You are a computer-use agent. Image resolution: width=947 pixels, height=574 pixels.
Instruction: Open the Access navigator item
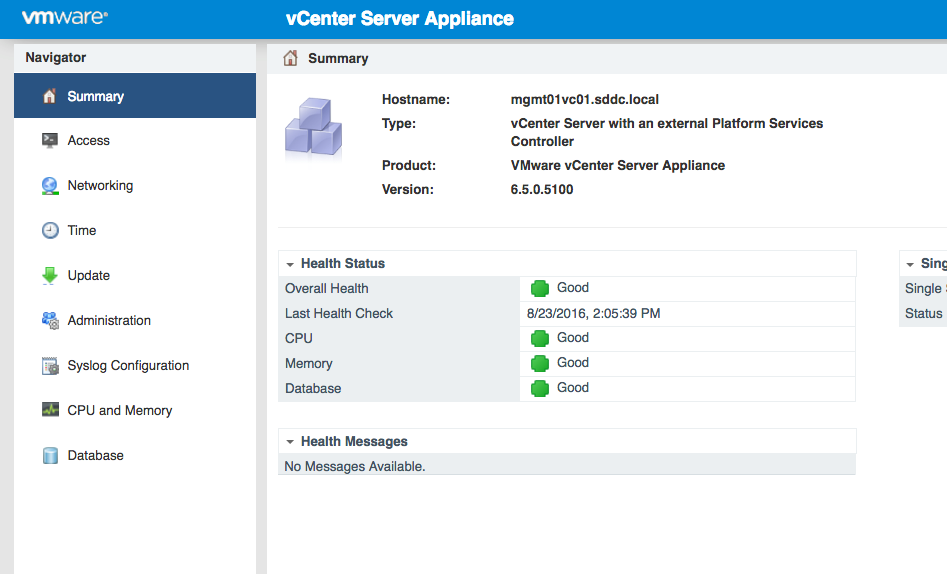[135, 140]
